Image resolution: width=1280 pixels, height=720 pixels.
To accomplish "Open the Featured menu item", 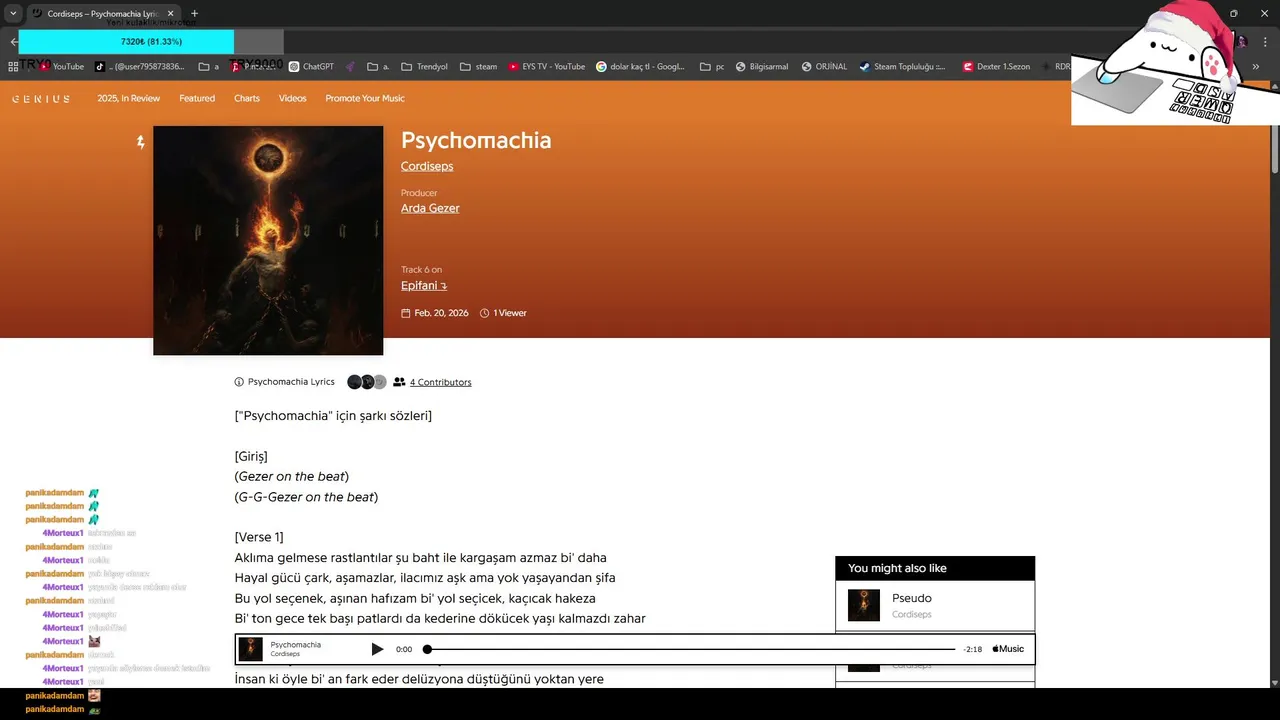I will [x=197, y=98].
